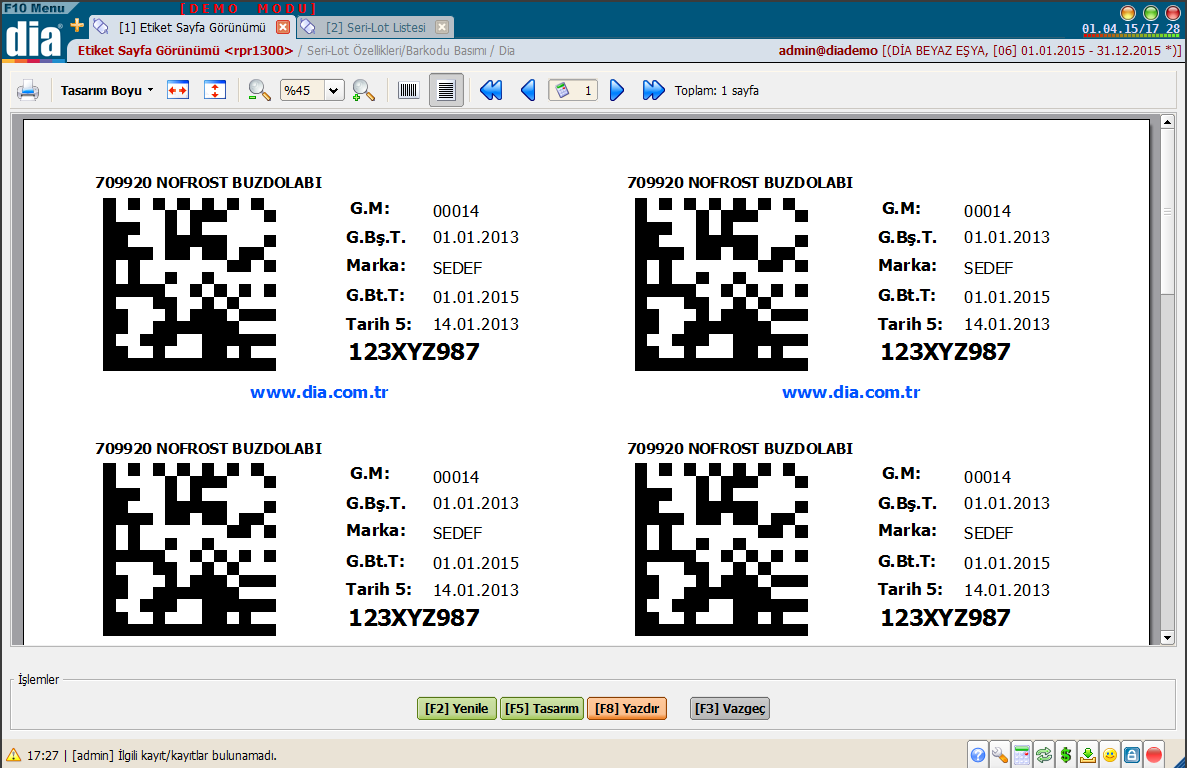This screenshot has height=768, width=1187.
Task: Close the Etiket Sayfa Görünümü tab
Action: (283, 27)
